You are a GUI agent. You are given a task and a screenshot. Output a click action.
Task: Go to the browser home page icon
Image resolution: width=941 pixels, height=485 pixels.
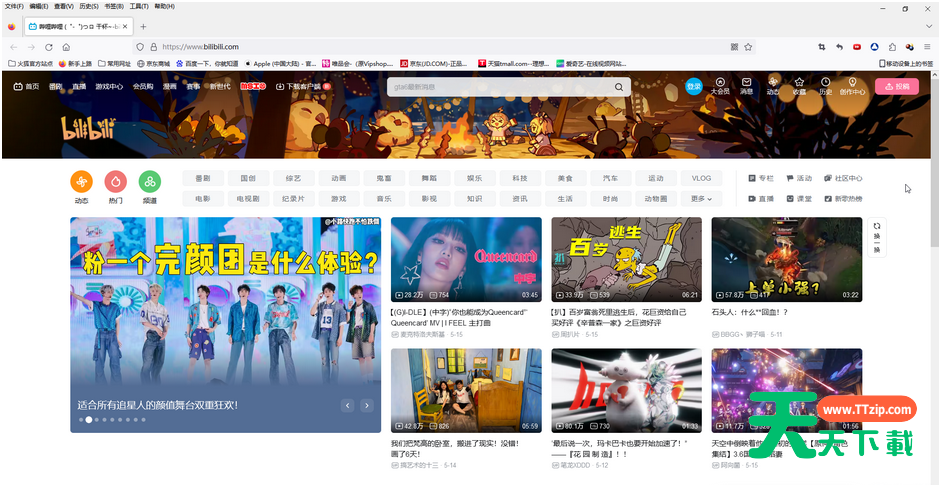66,47
